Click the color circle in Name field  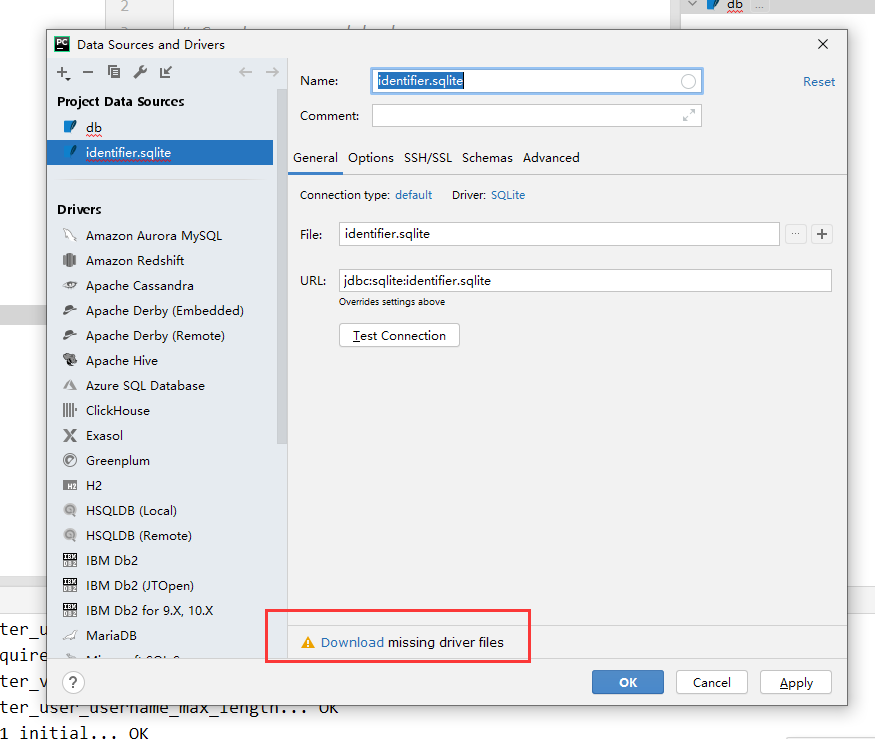[688, 81]
